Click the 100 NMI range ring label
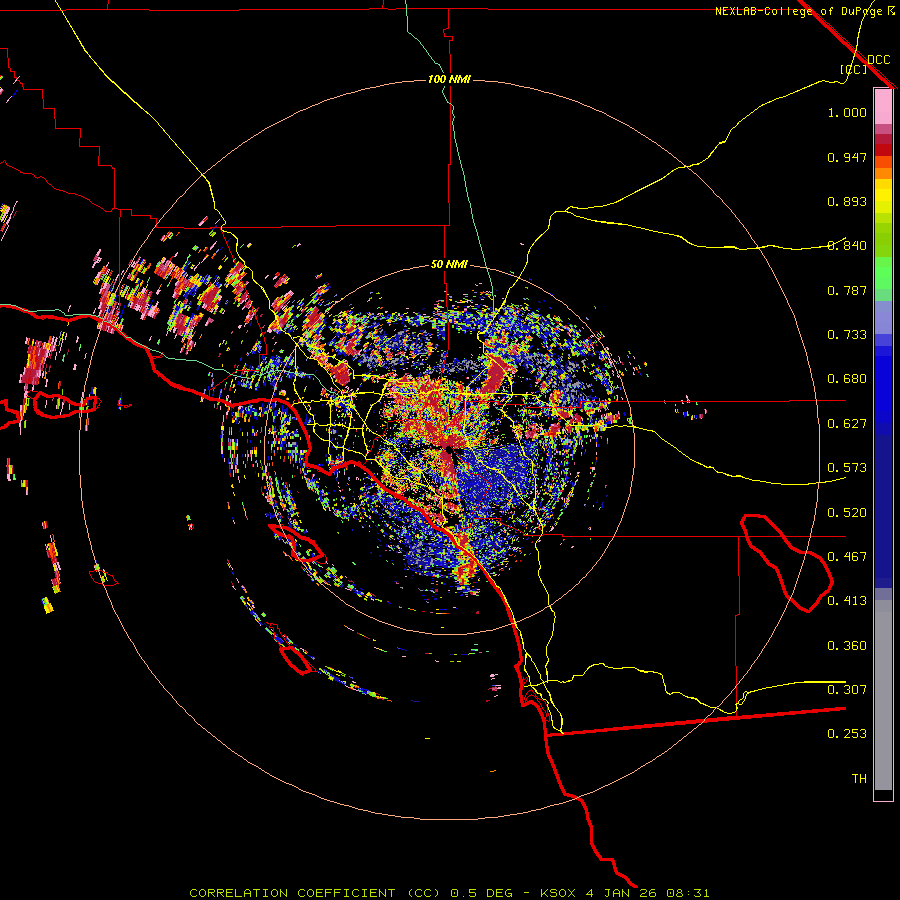Image resolution: width=900 pixels, height=900 pixels. tap(449, 79)
